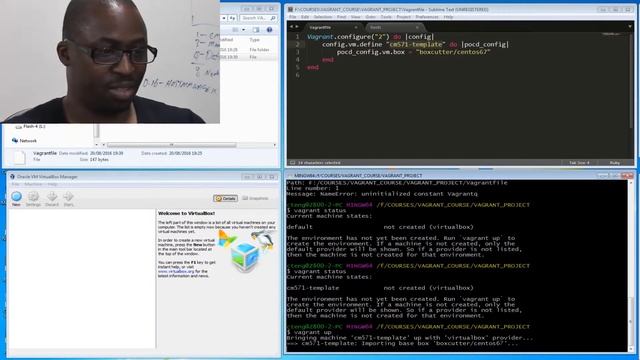
Task: Click the Discard icon in VirtualBox toolbar
Action: (x=52, y=197)
